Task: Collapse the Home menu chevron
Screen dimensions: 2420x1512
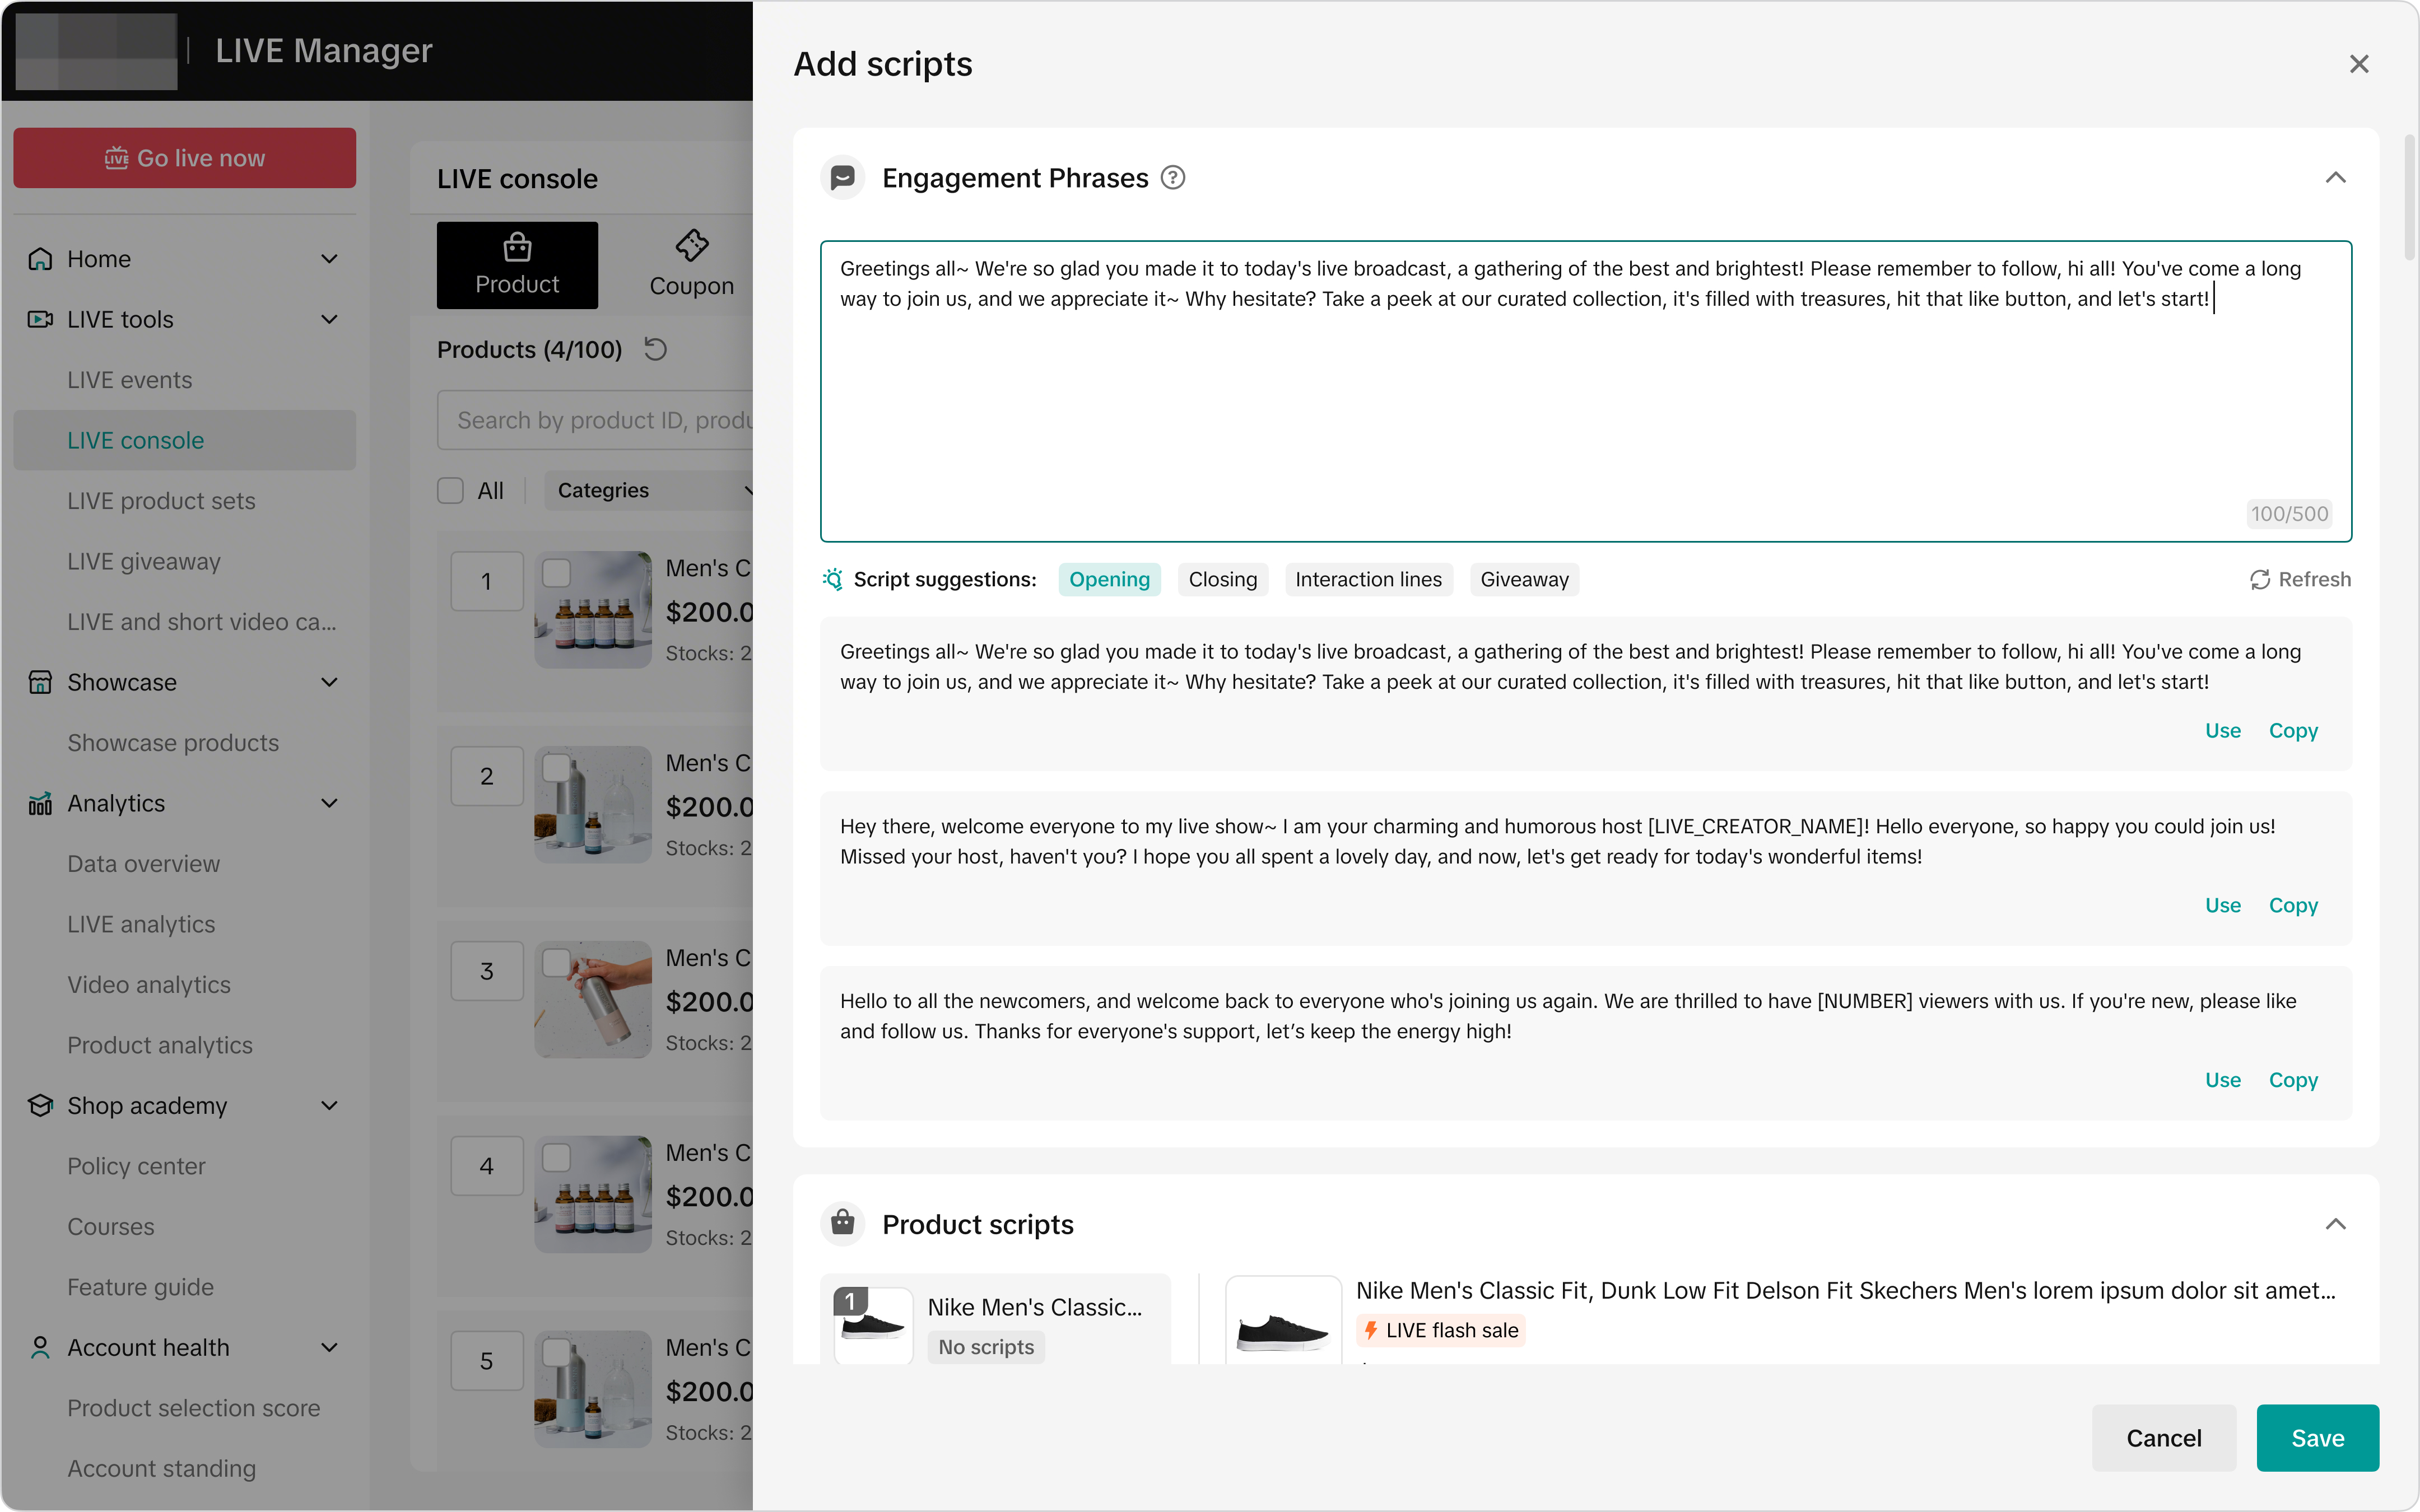Action: 329,259
